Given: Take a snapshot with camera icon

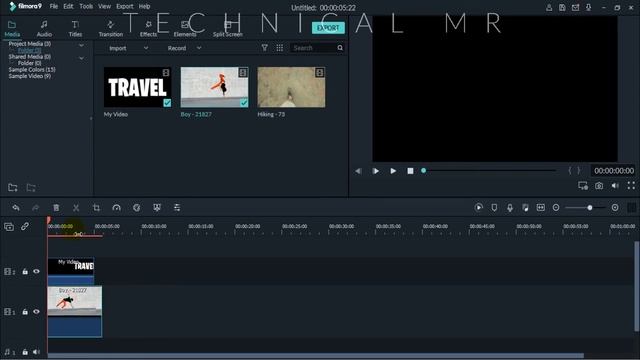Looking at the screenshot, I should (599, 186).
